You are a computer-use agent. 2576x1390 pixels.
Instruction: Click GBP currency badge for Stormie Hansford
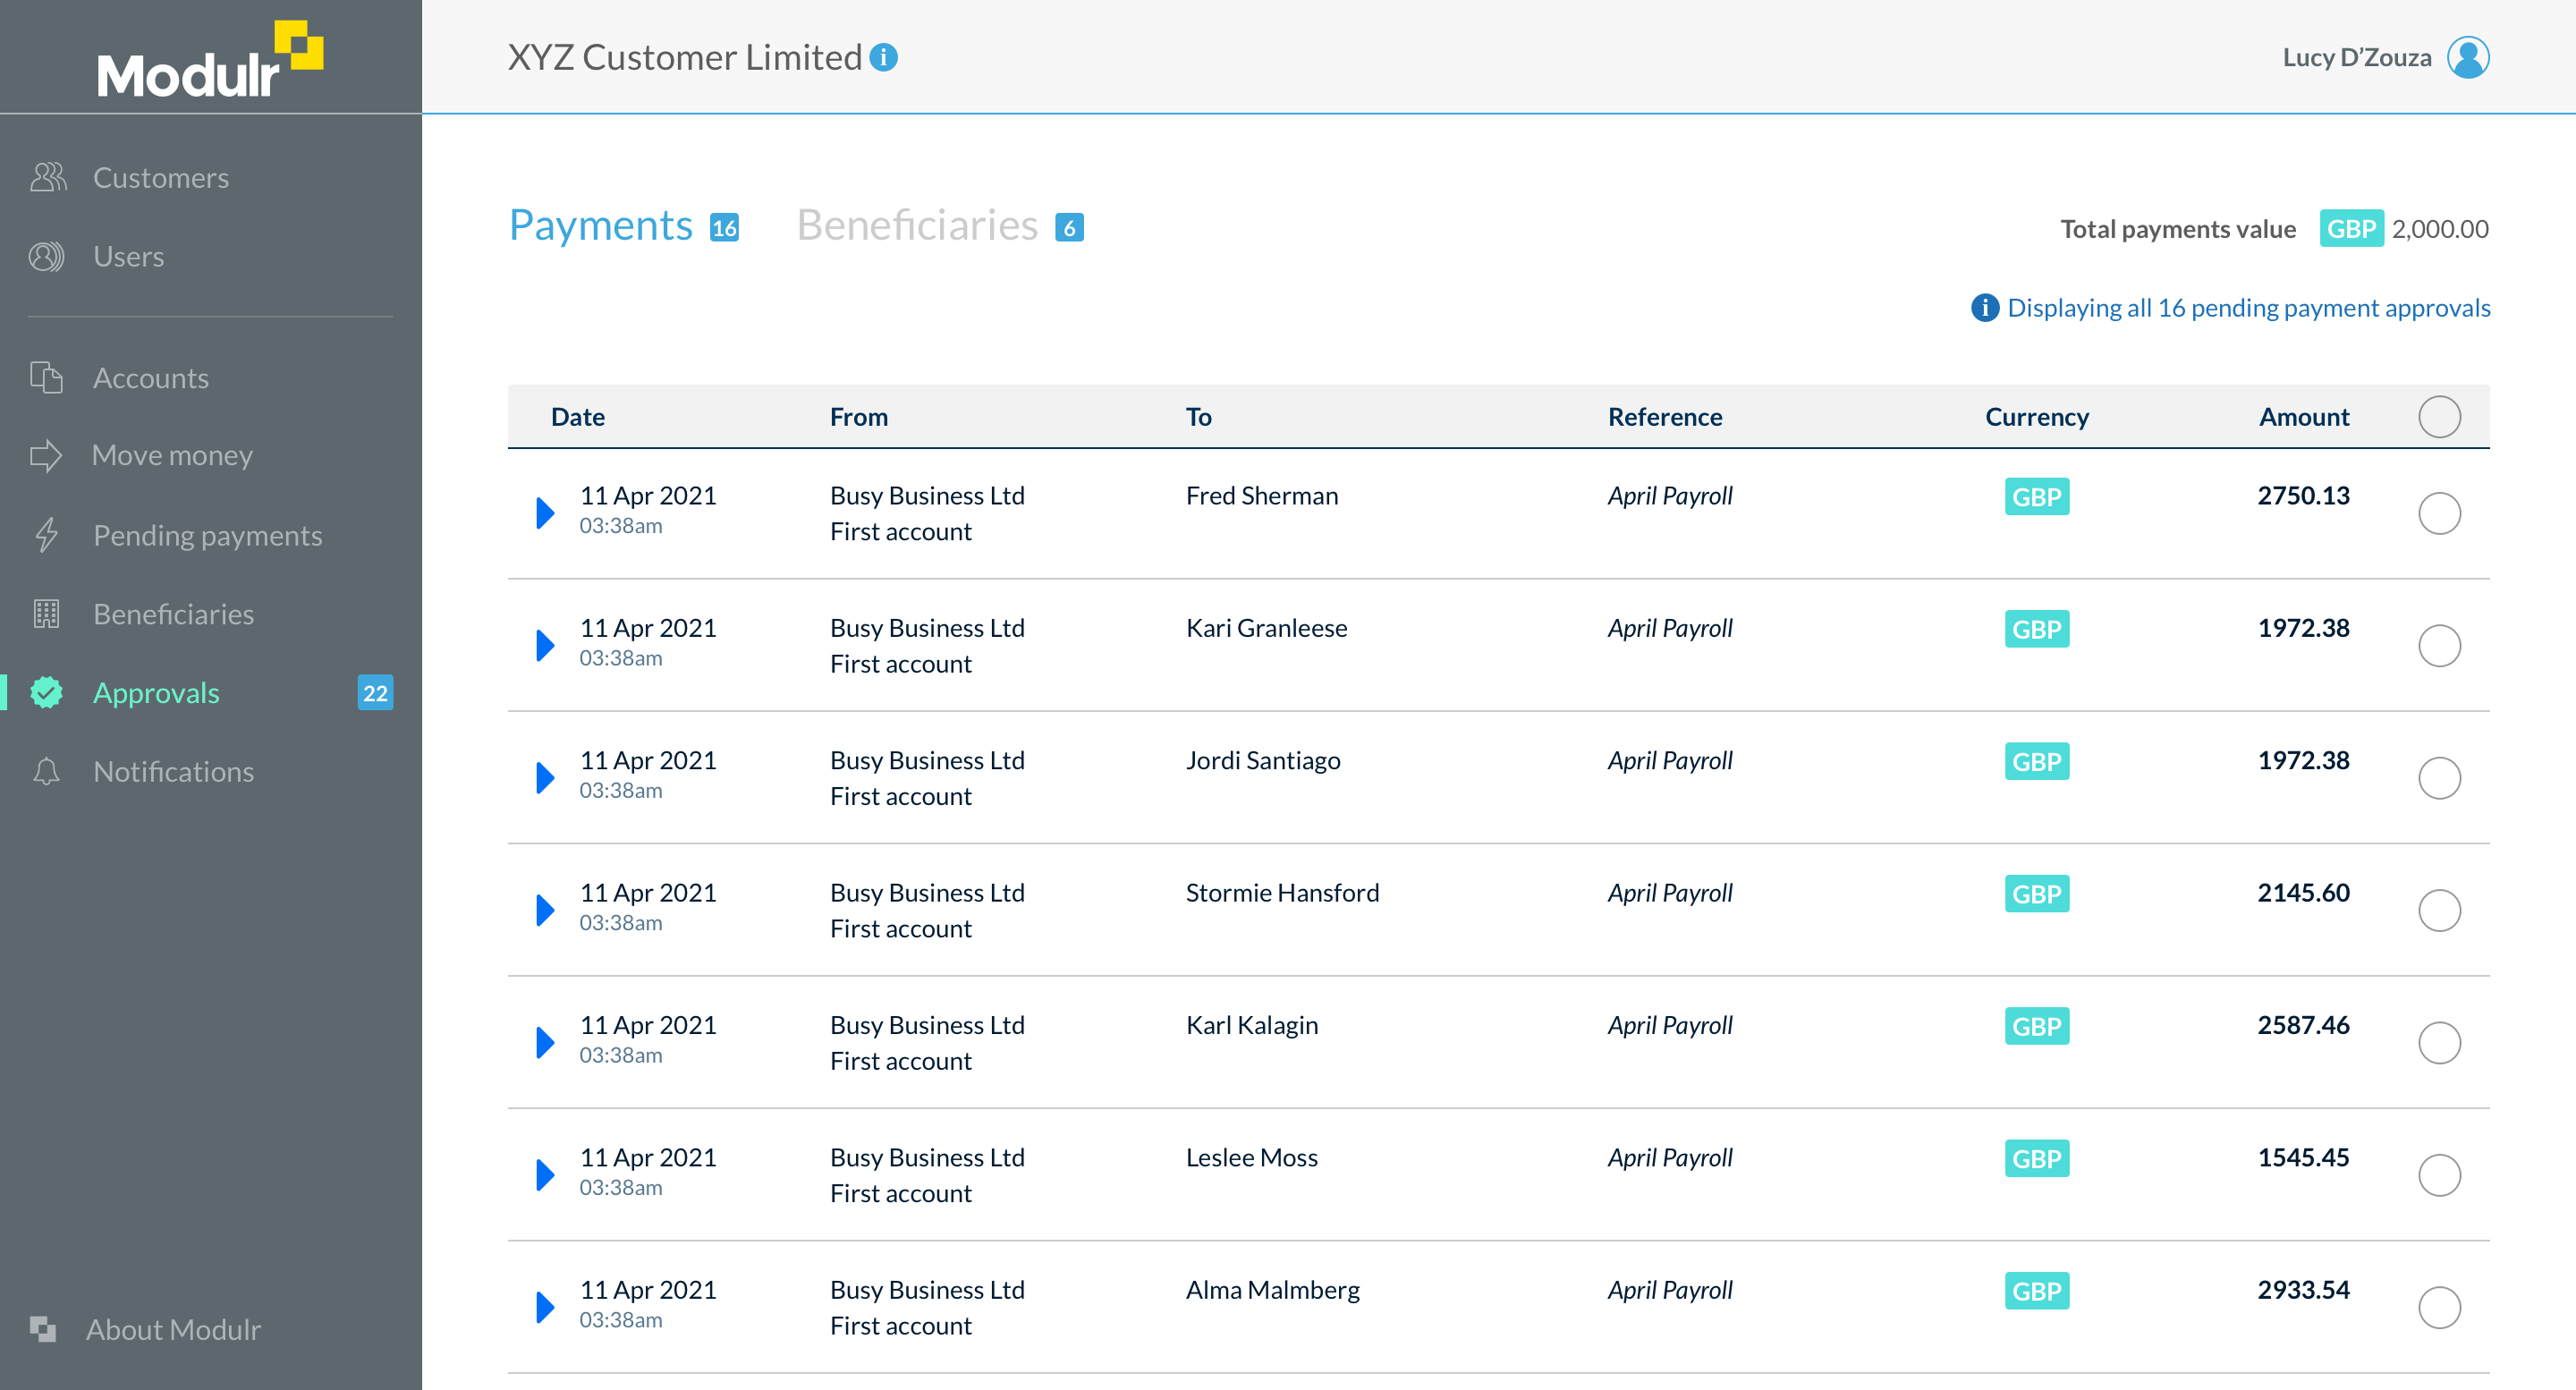click(2036, 894)
